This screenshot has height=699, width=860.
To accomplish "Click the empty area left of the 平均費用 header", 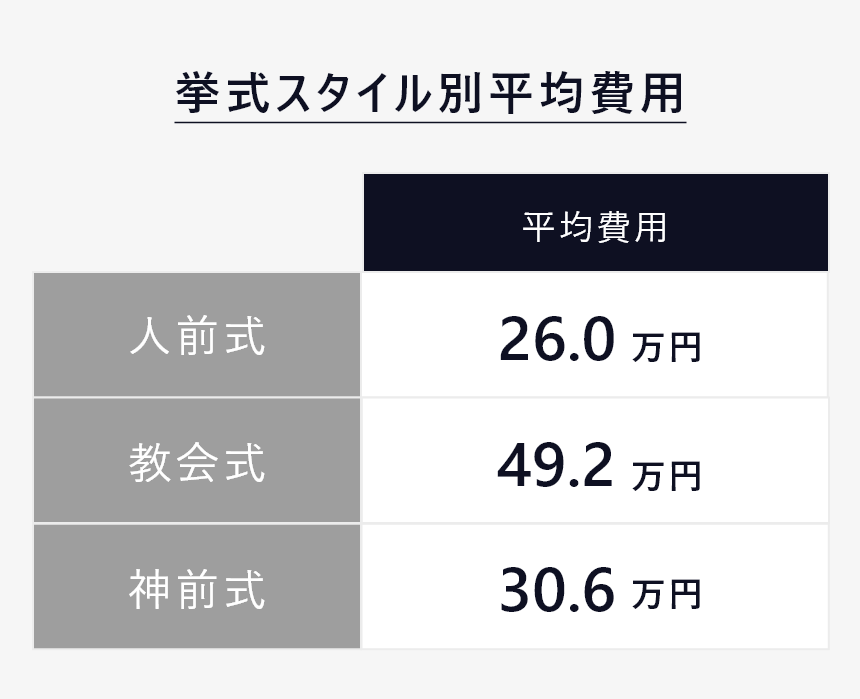I will (197, 223).
